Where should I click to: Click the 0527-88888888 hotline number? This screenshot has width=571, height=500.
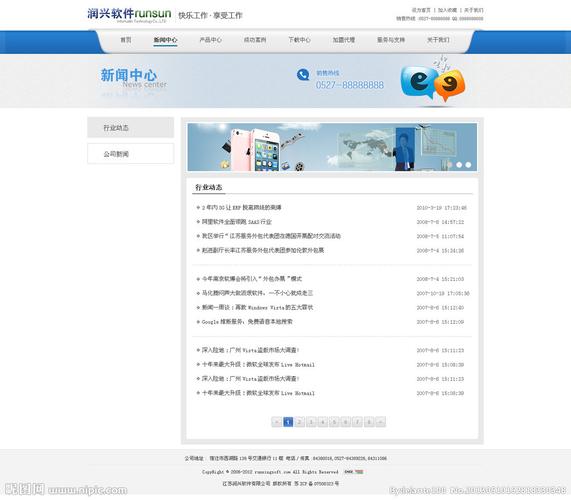click(350, 85)
